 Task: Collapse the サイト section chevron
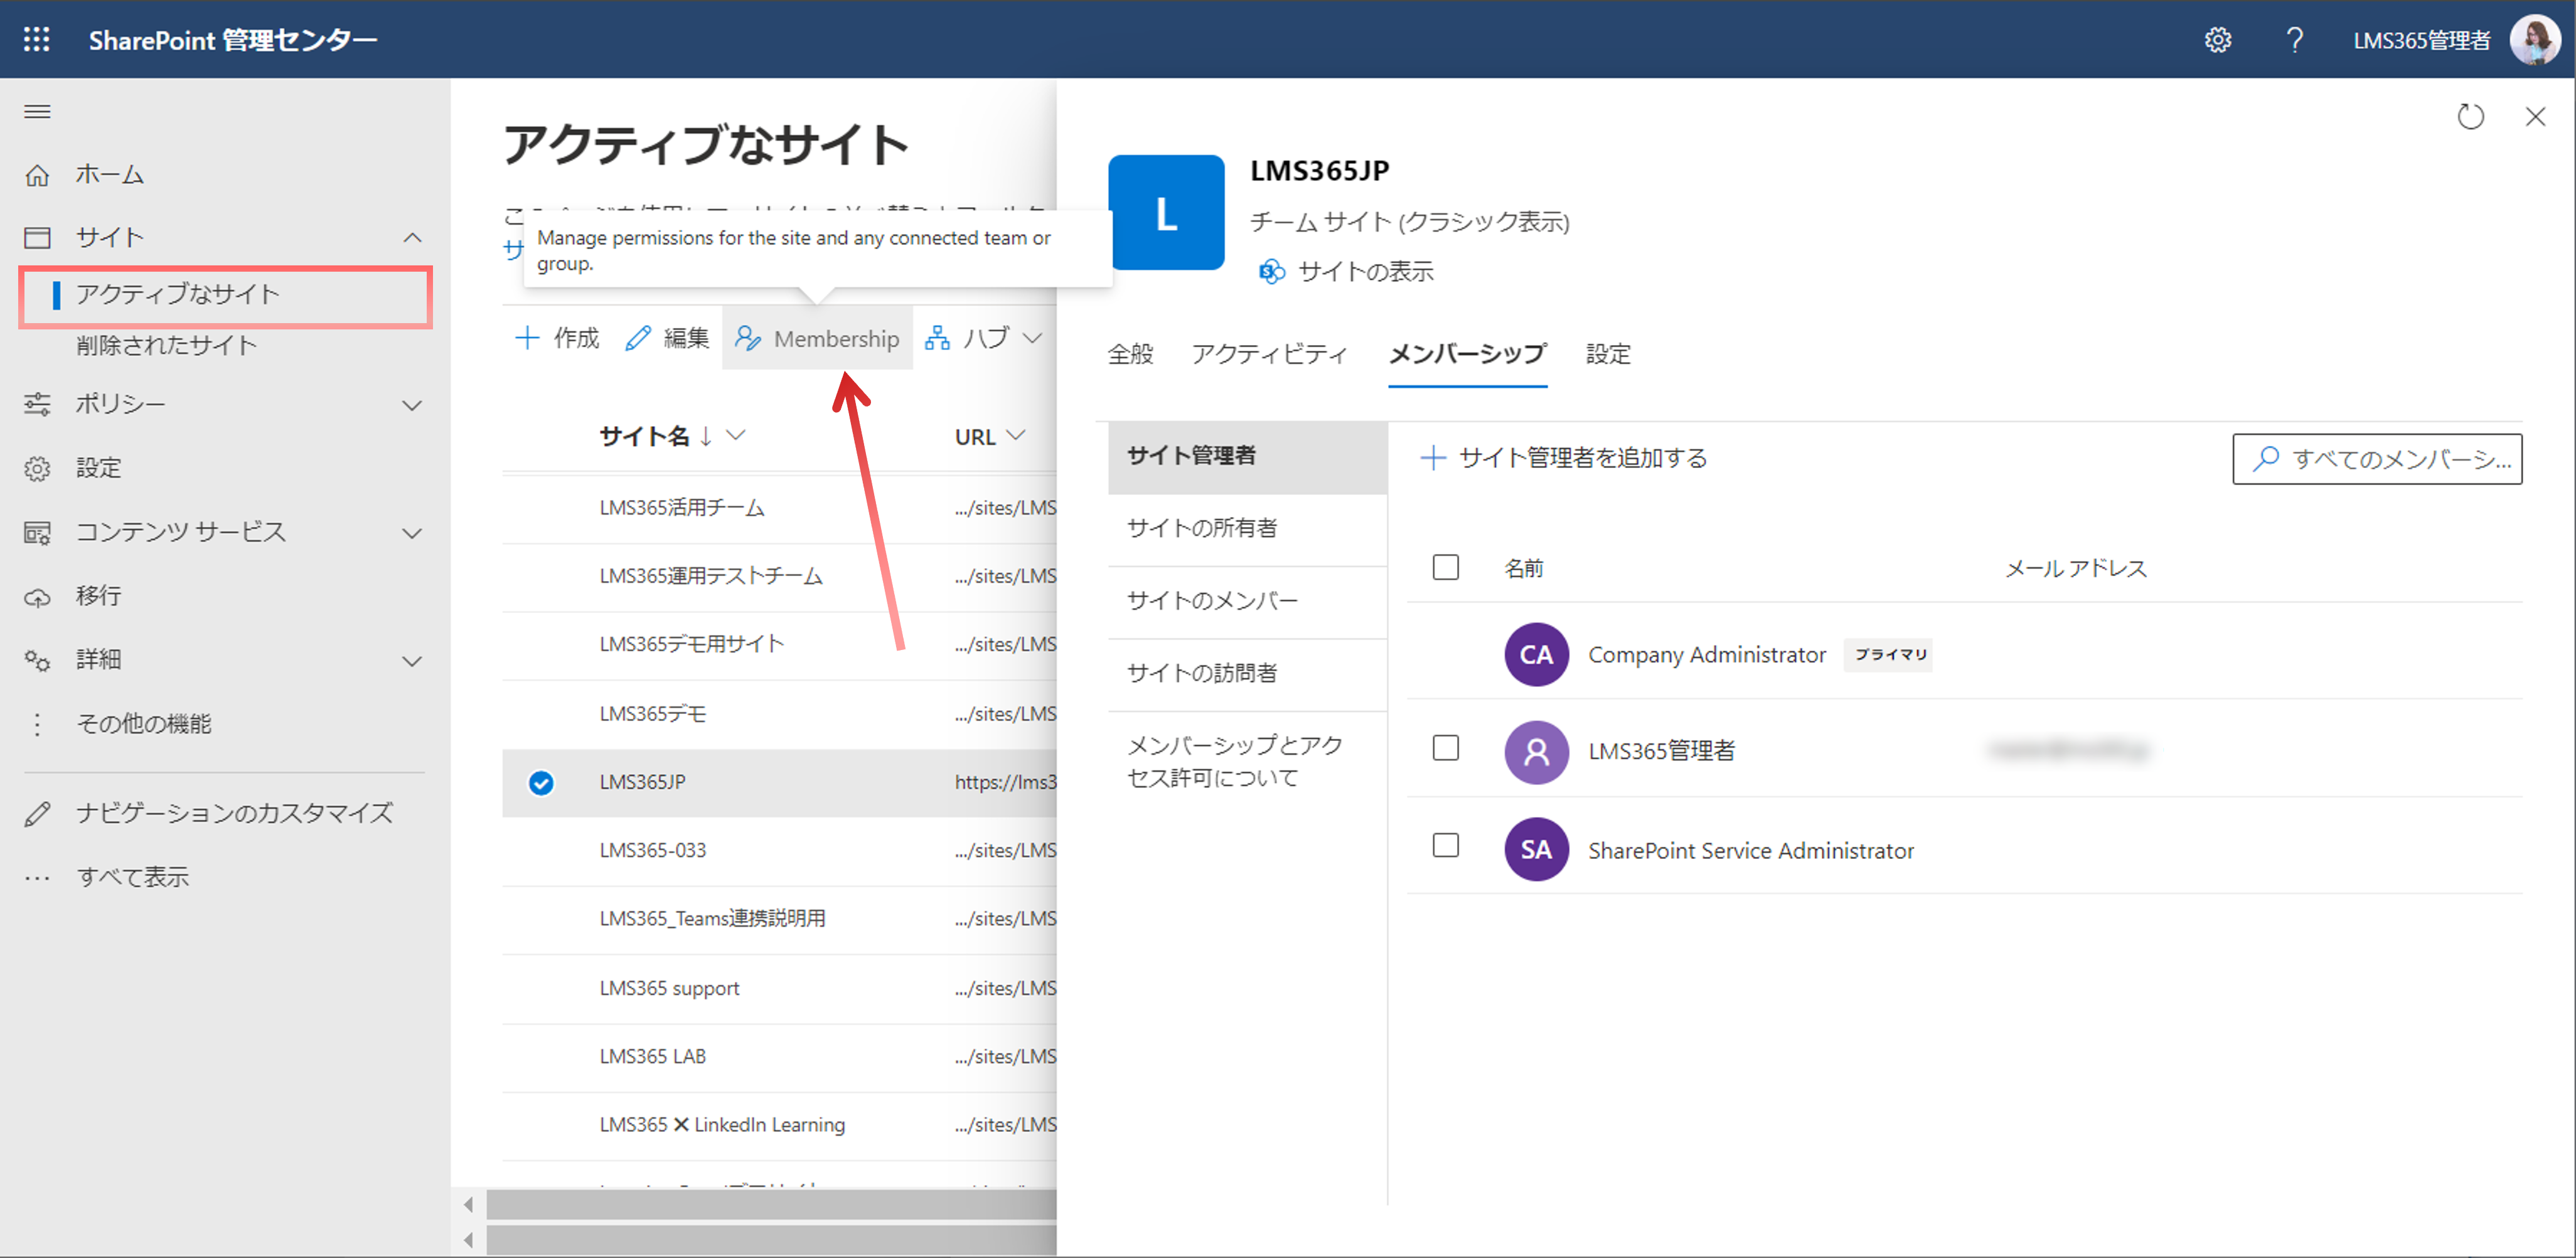(x=412, y=238)
